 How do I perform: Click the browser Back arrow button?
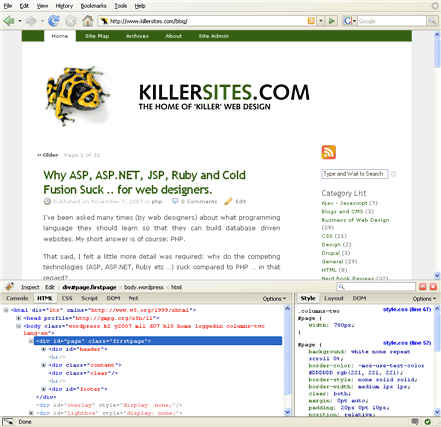(x=9, y=21)
